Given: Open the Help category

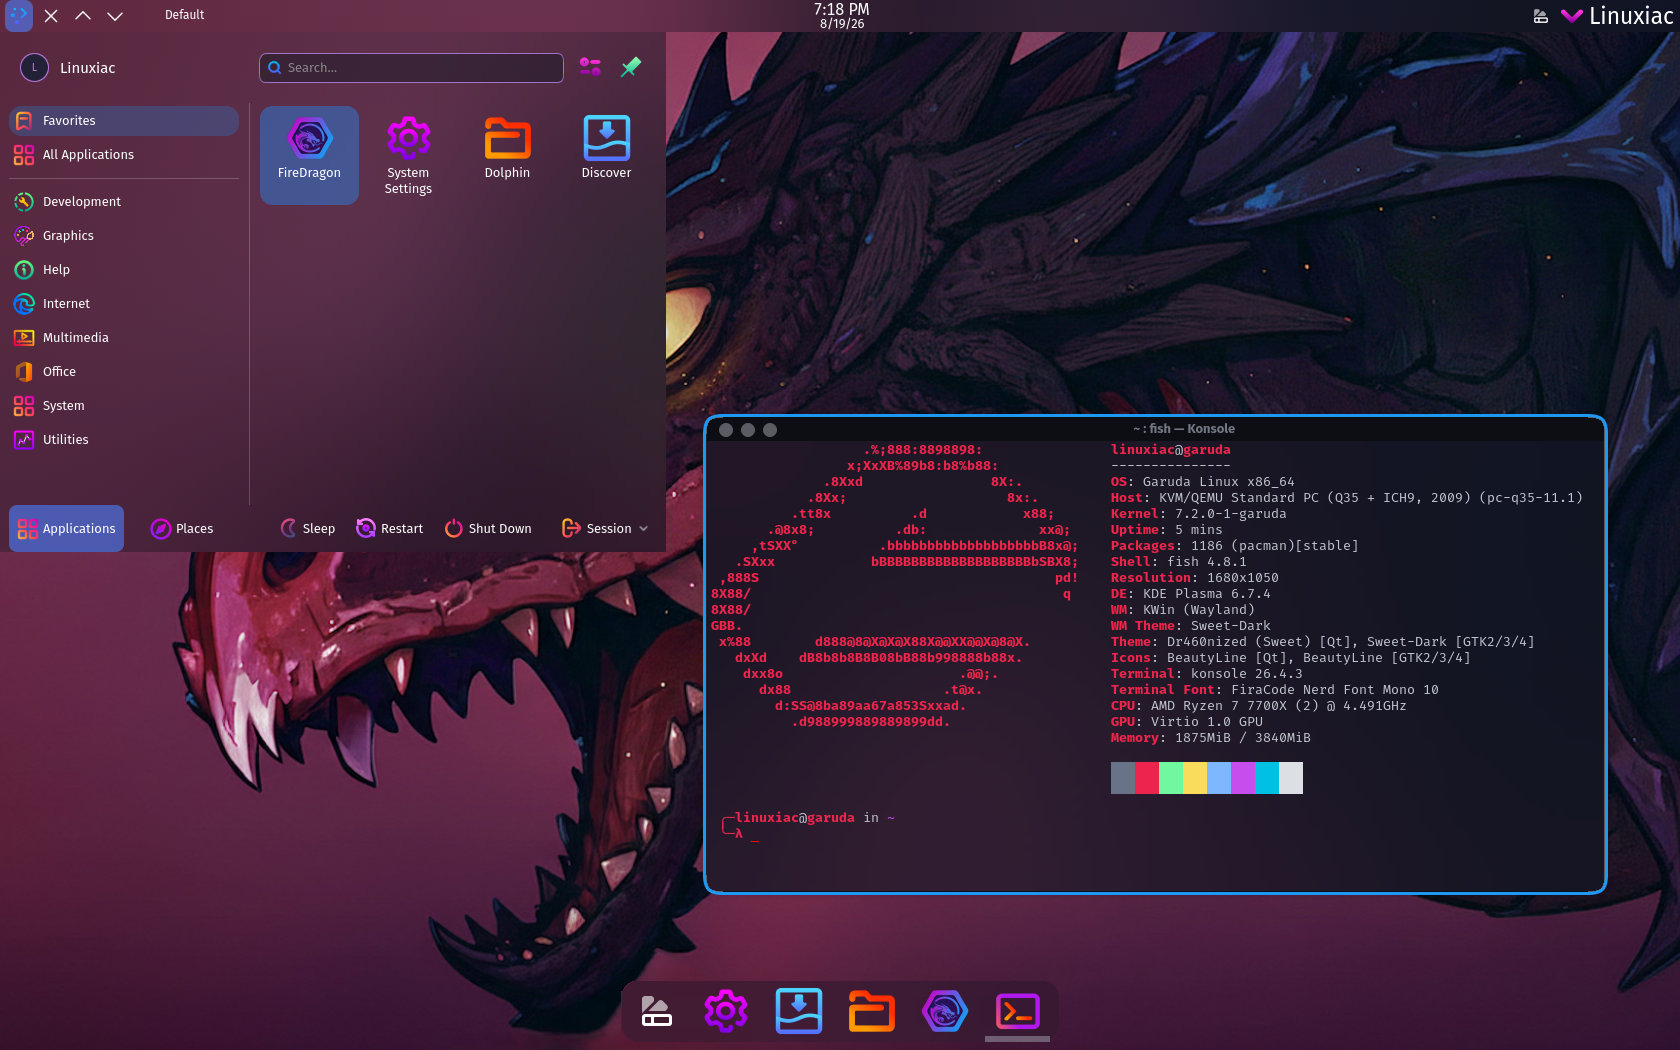Looking at the screenshot, I should click(124, 269).
